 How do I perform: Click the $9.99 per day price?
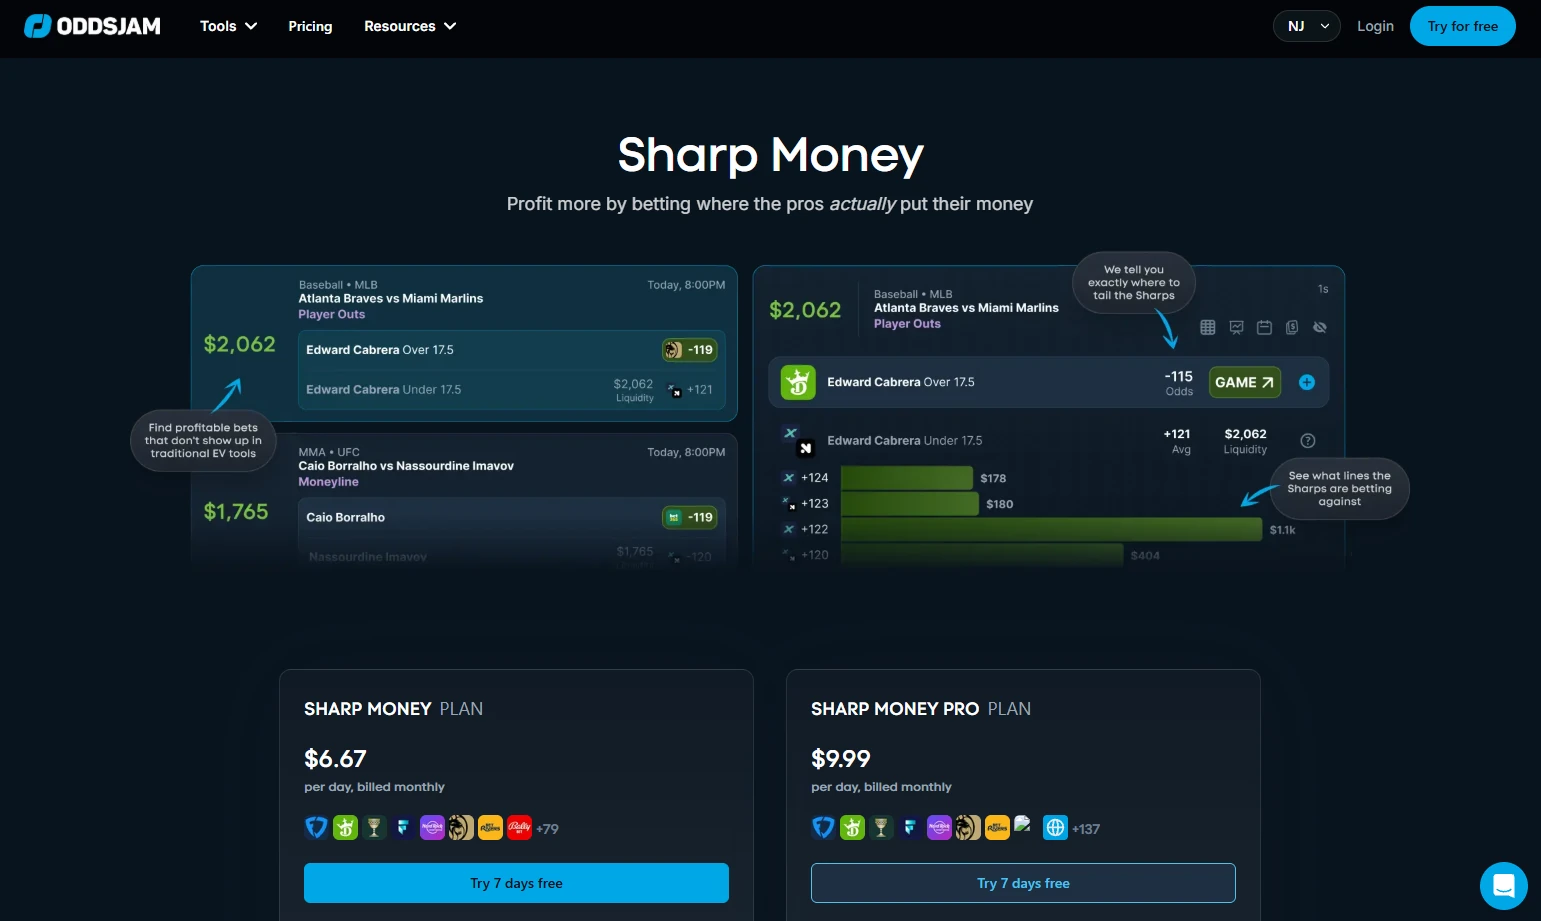(x=841, y=759)
